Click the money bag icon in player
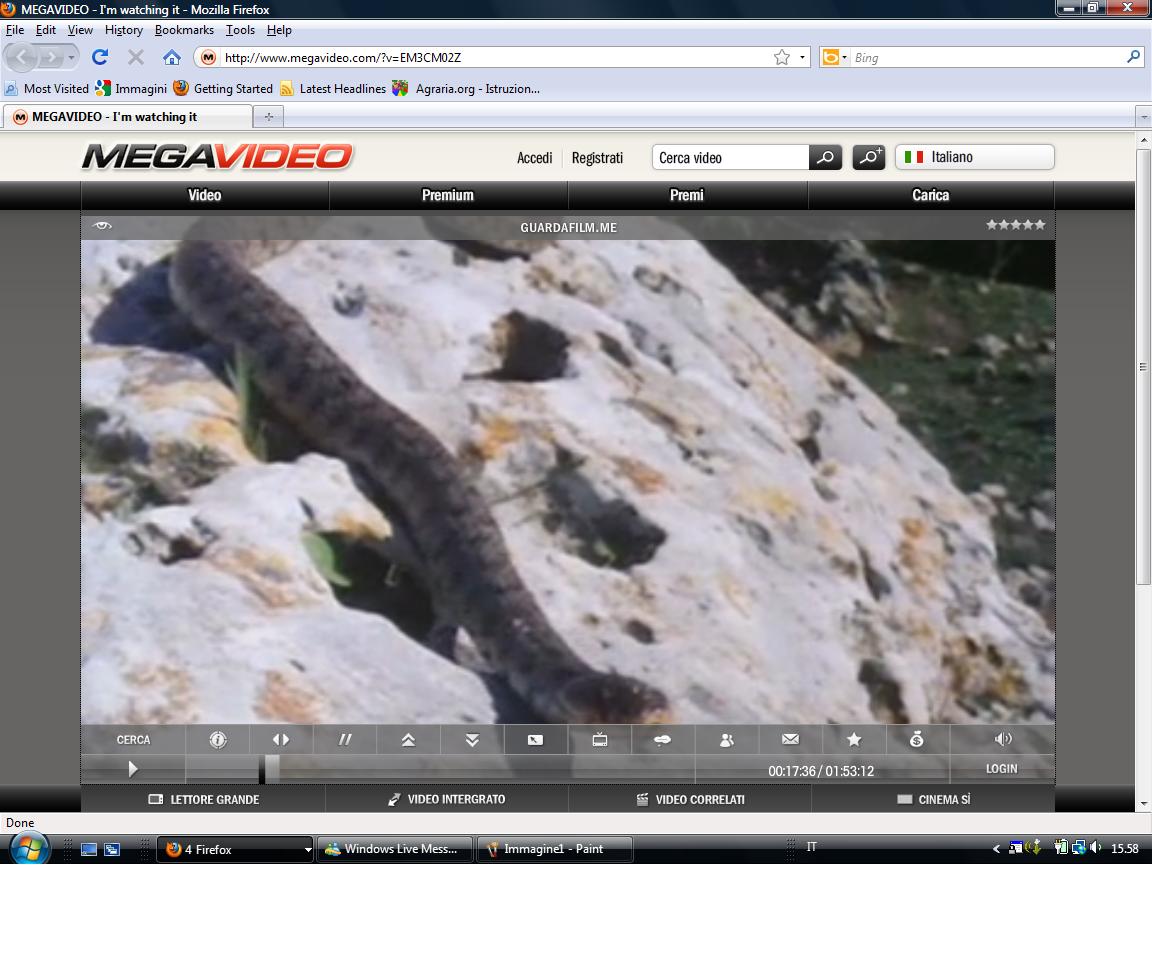The image size is (1152, 959). [917, 740]
